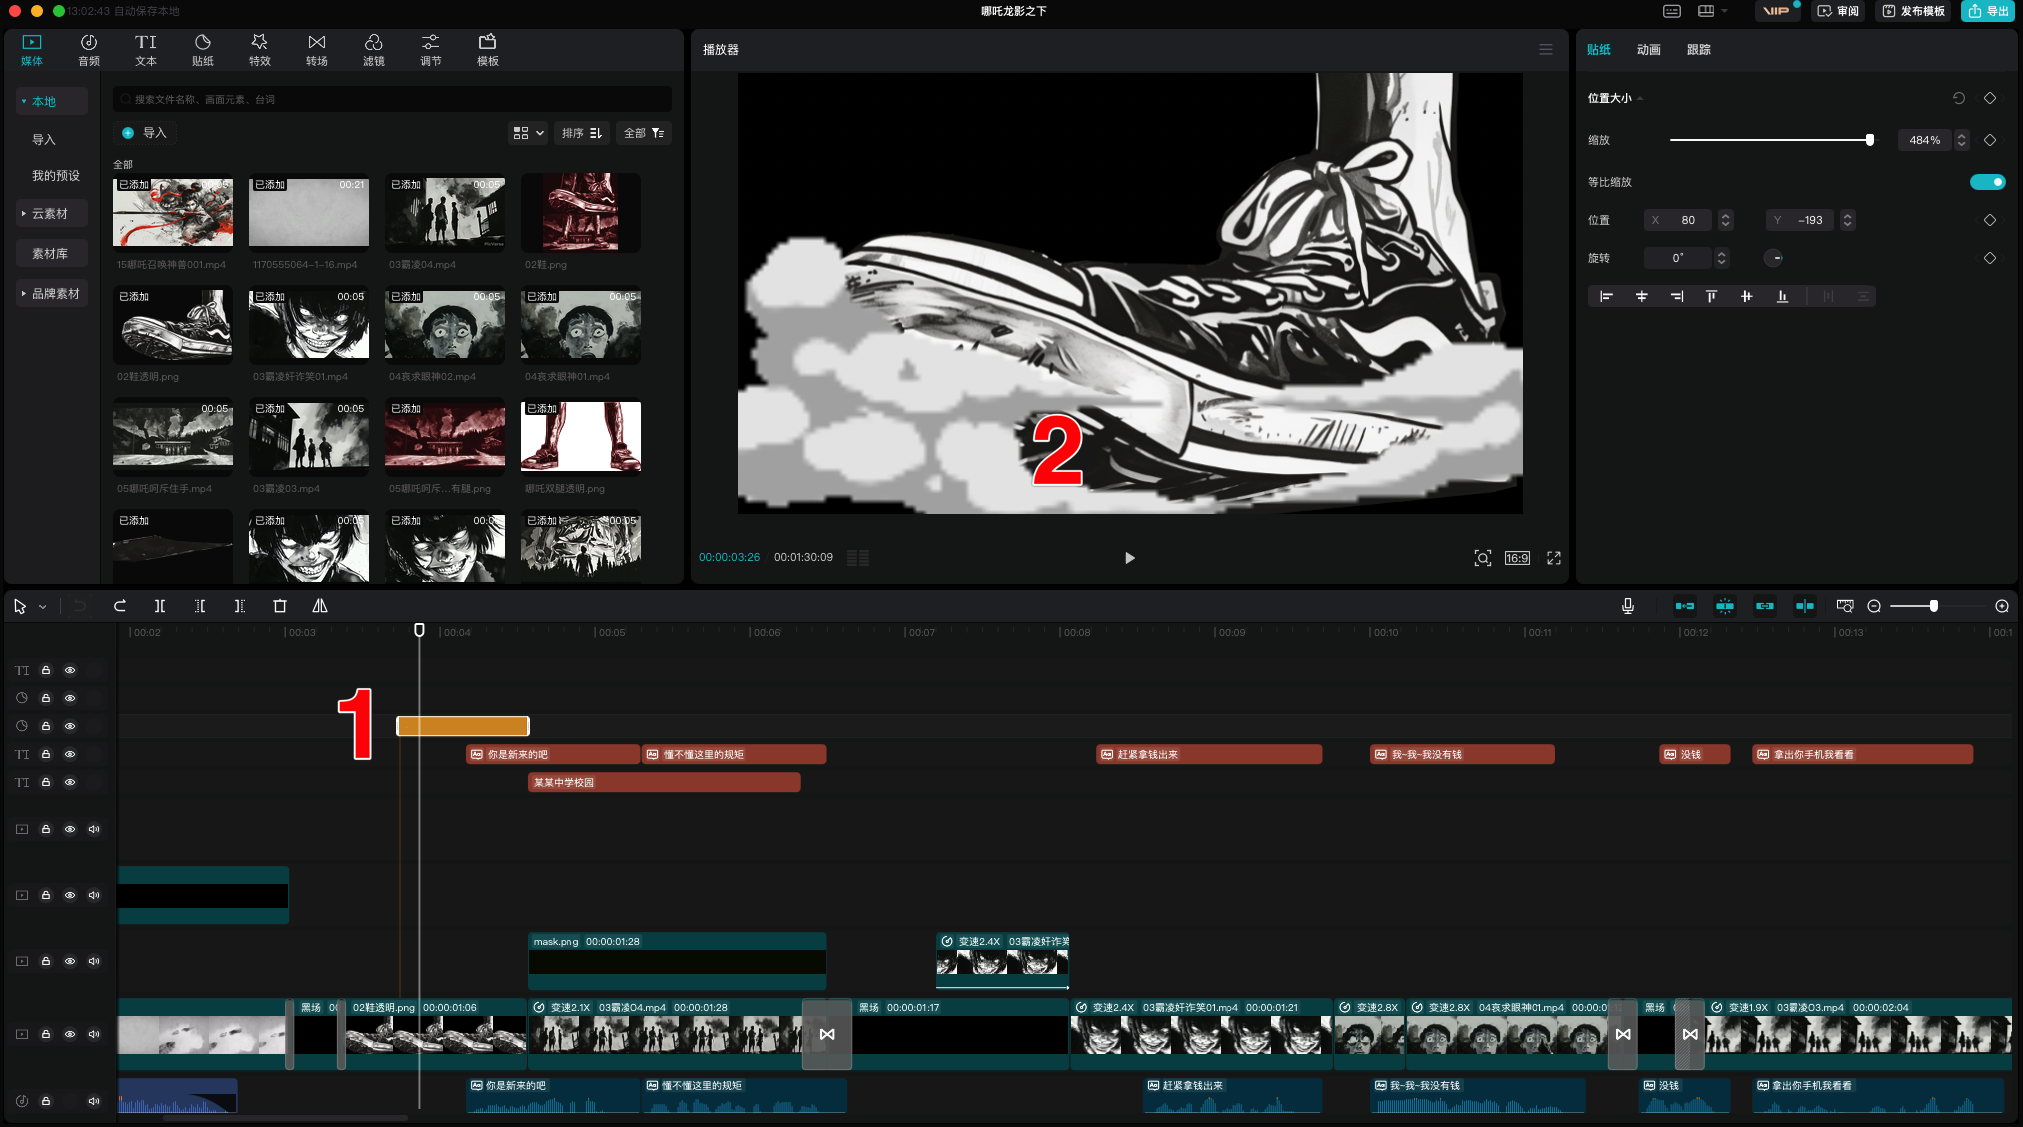This screenshot has width=2023, height=1127.
Task: Expand the 品牌素材 brand material section
Action: tap(52, 293)
